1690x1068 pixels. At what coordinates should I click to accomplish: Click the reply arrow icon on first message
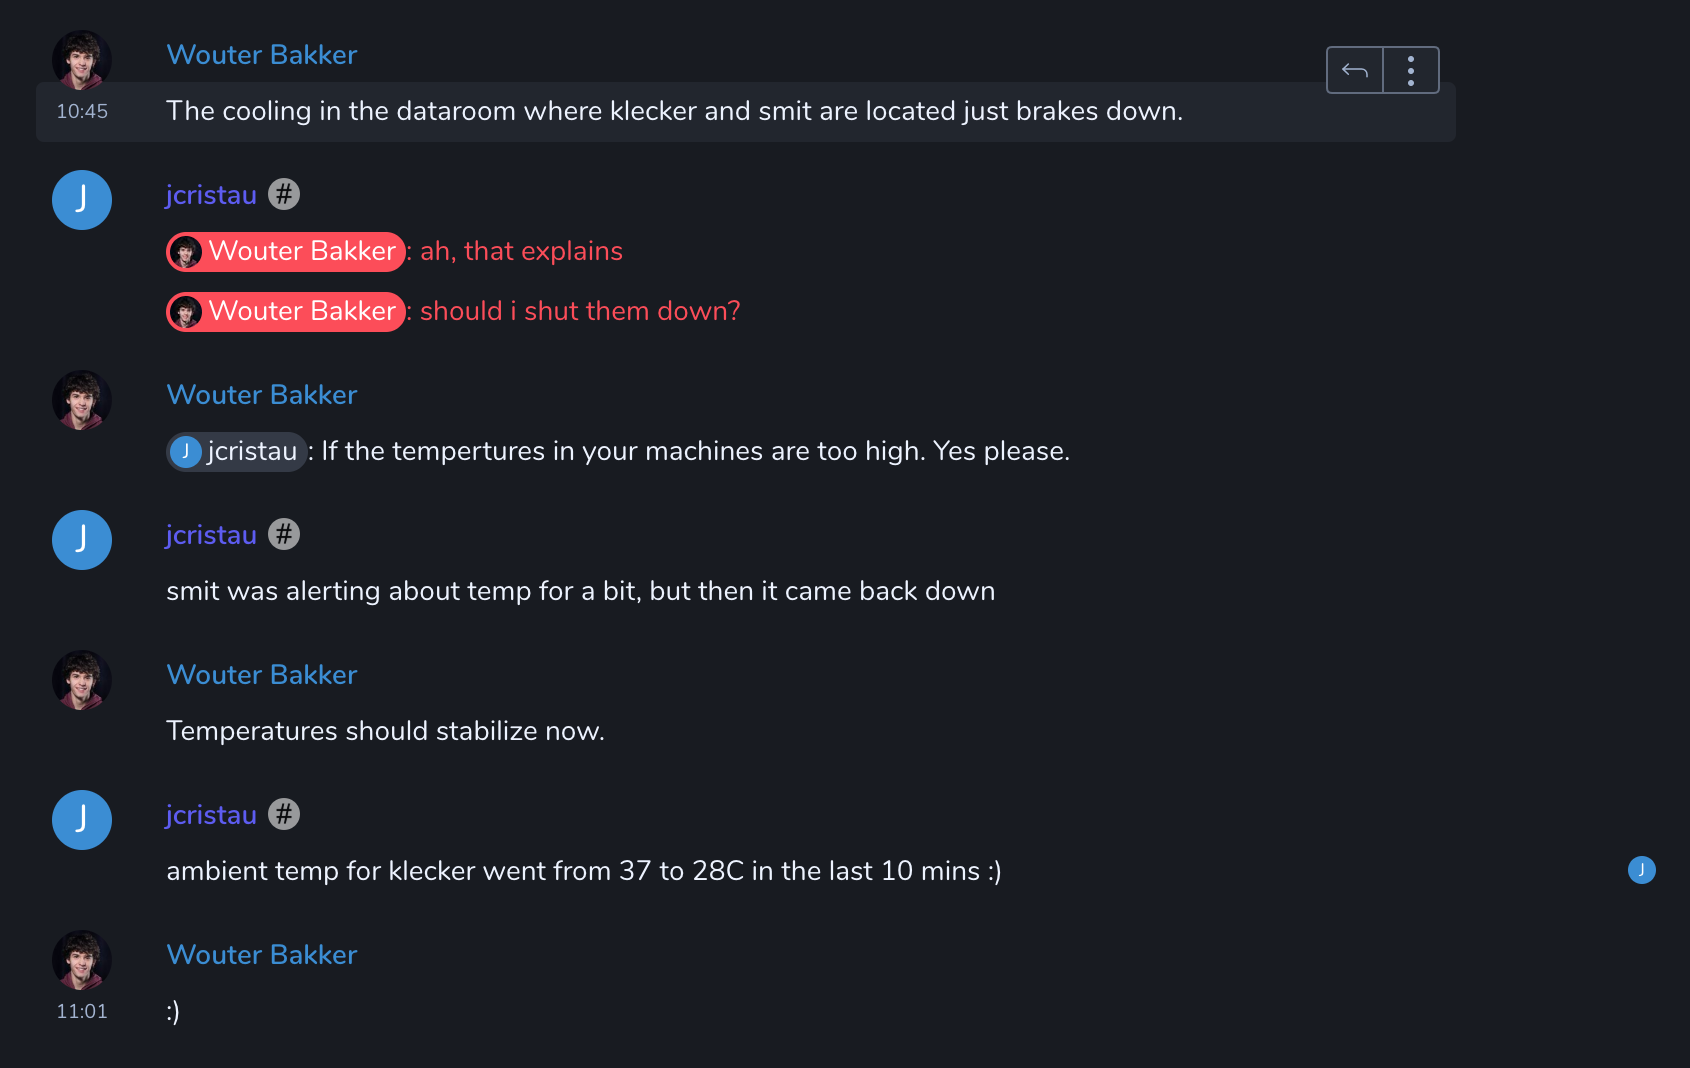(1354, 70)
